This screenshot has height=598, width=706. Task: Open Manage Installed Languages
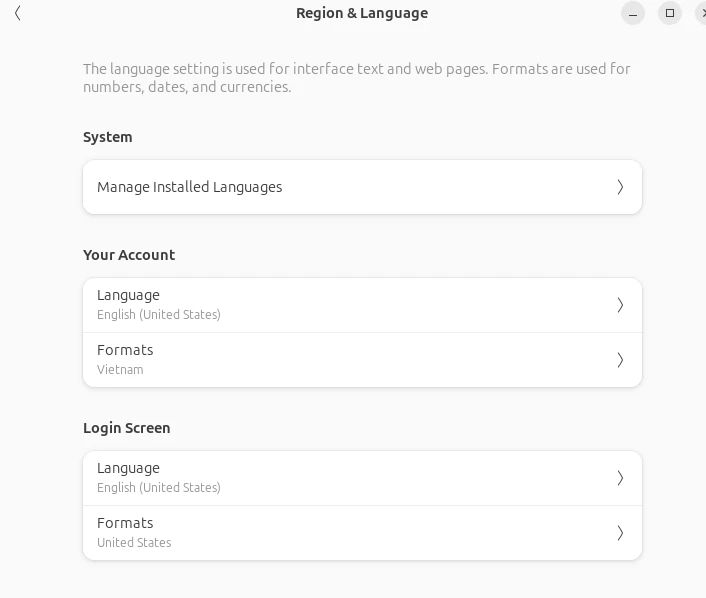(x=190, y=187)
